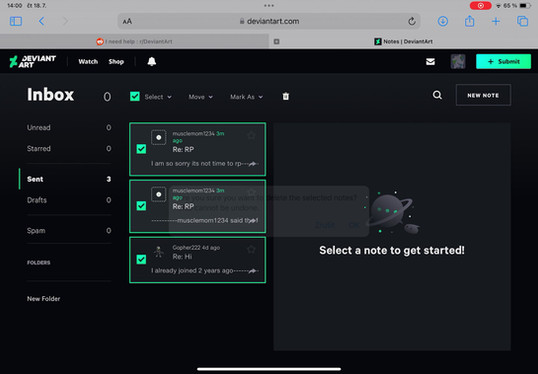Open the Unread folder
Image resolution: width=538 pixels, height=374 pixels.
click(x=69, y=128)
